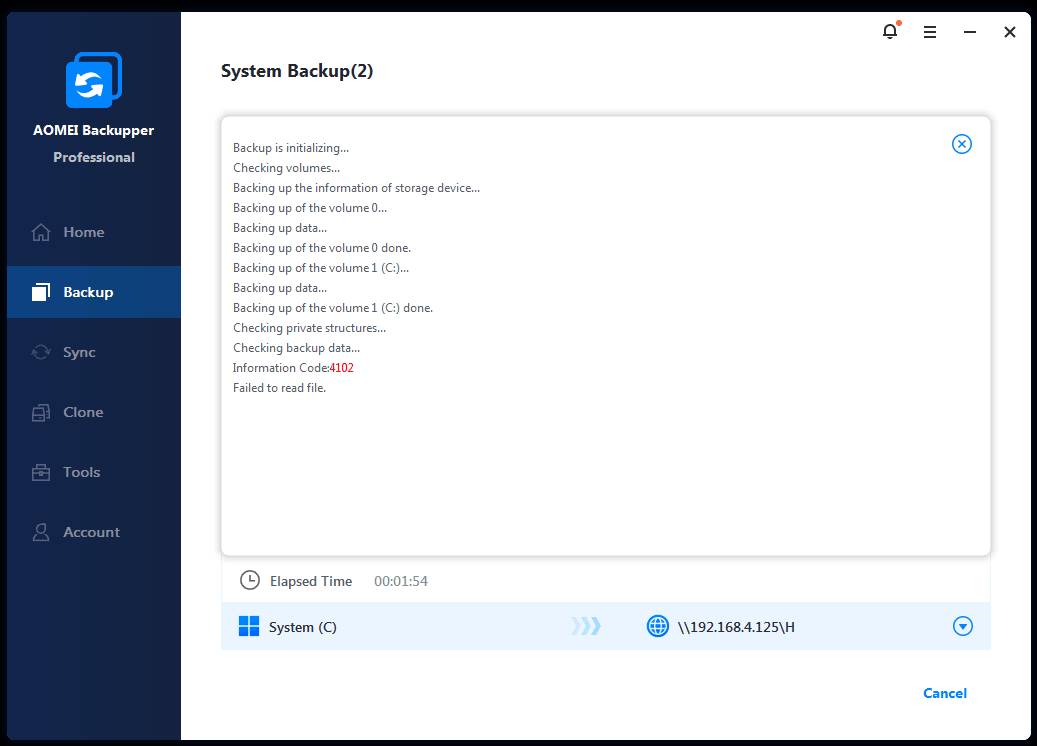Cancel the system backup operation
The height and width of the screenshot is (746, 1037).
click(944, 693)
